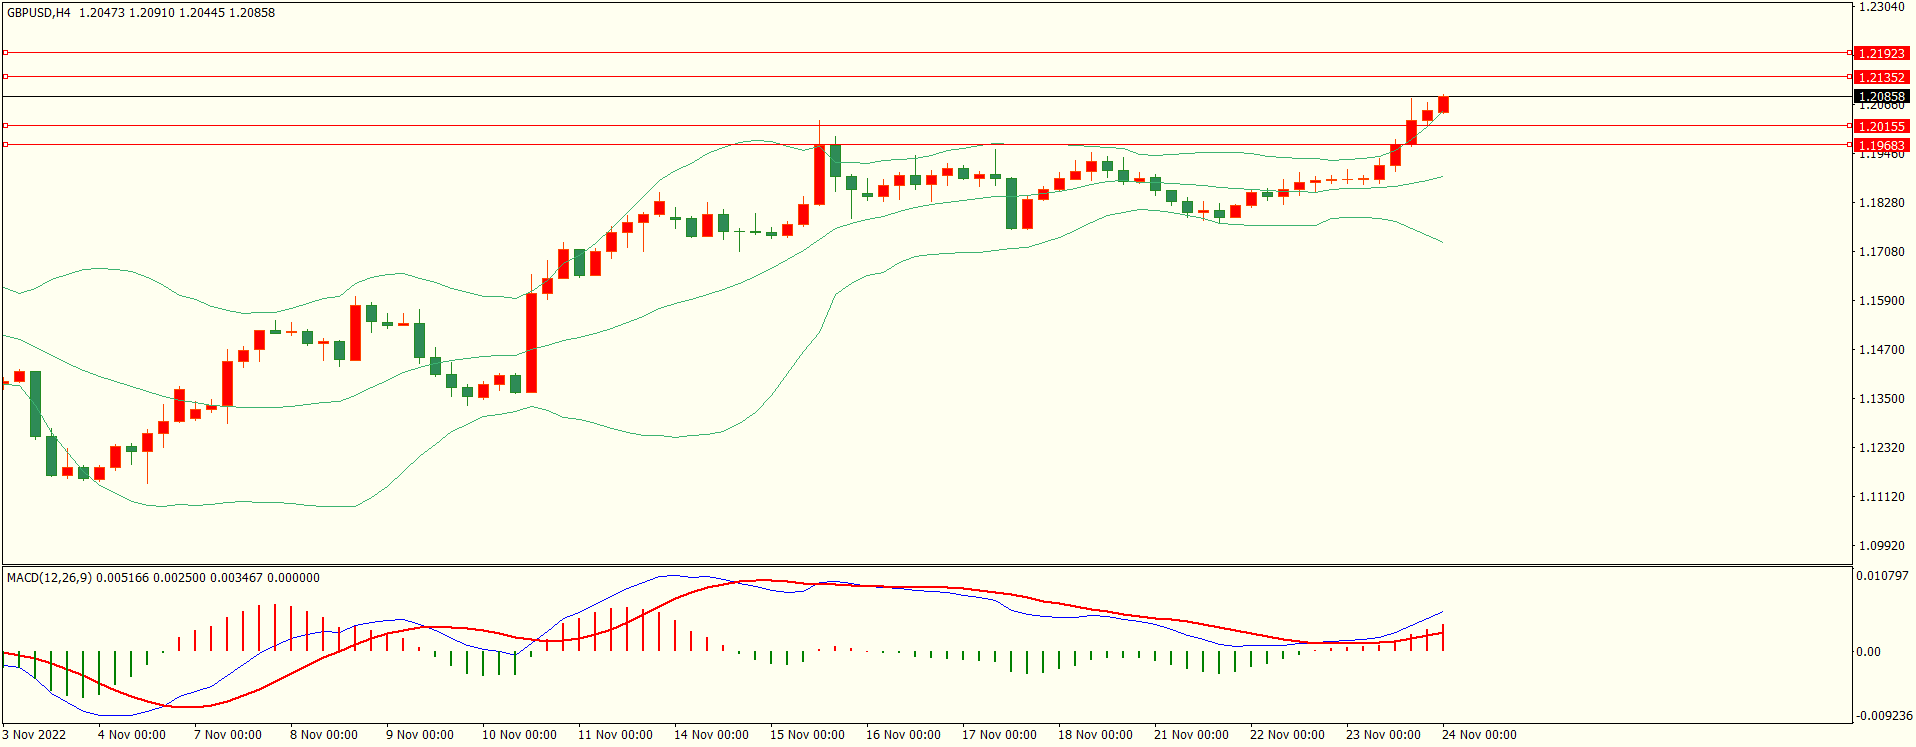Click the 10 Nov 00:00 date label
1916x747 pixels.
point(519,735)
